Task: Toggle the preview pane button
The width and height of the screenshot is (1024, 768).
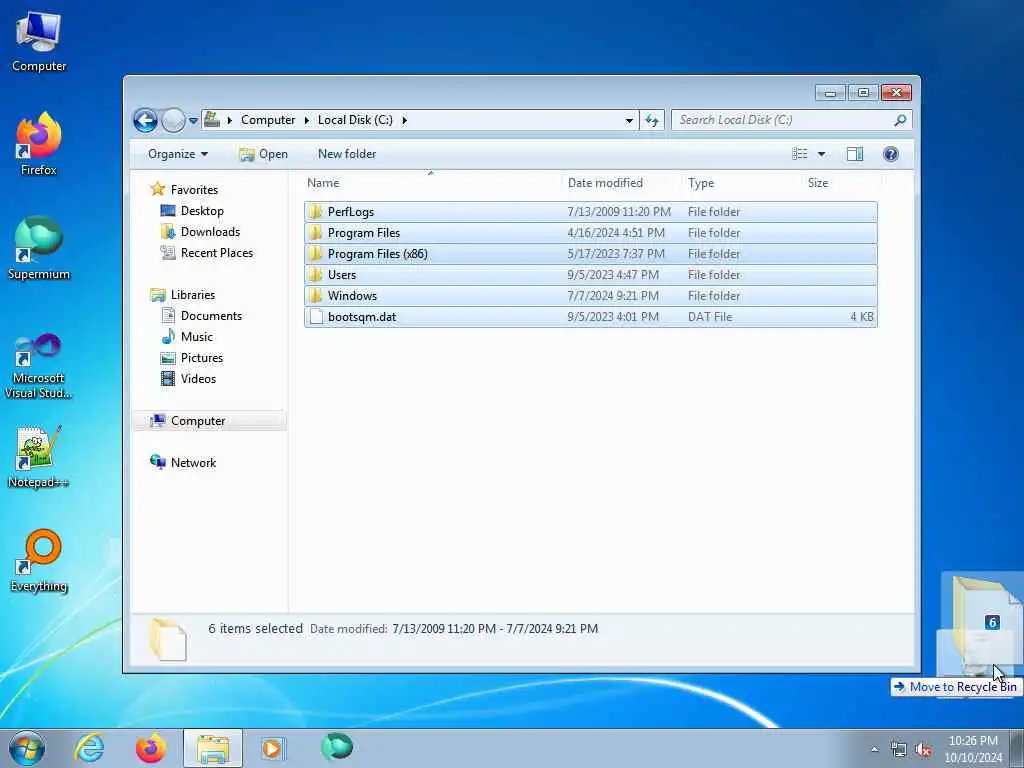Action: coord(855,154)
